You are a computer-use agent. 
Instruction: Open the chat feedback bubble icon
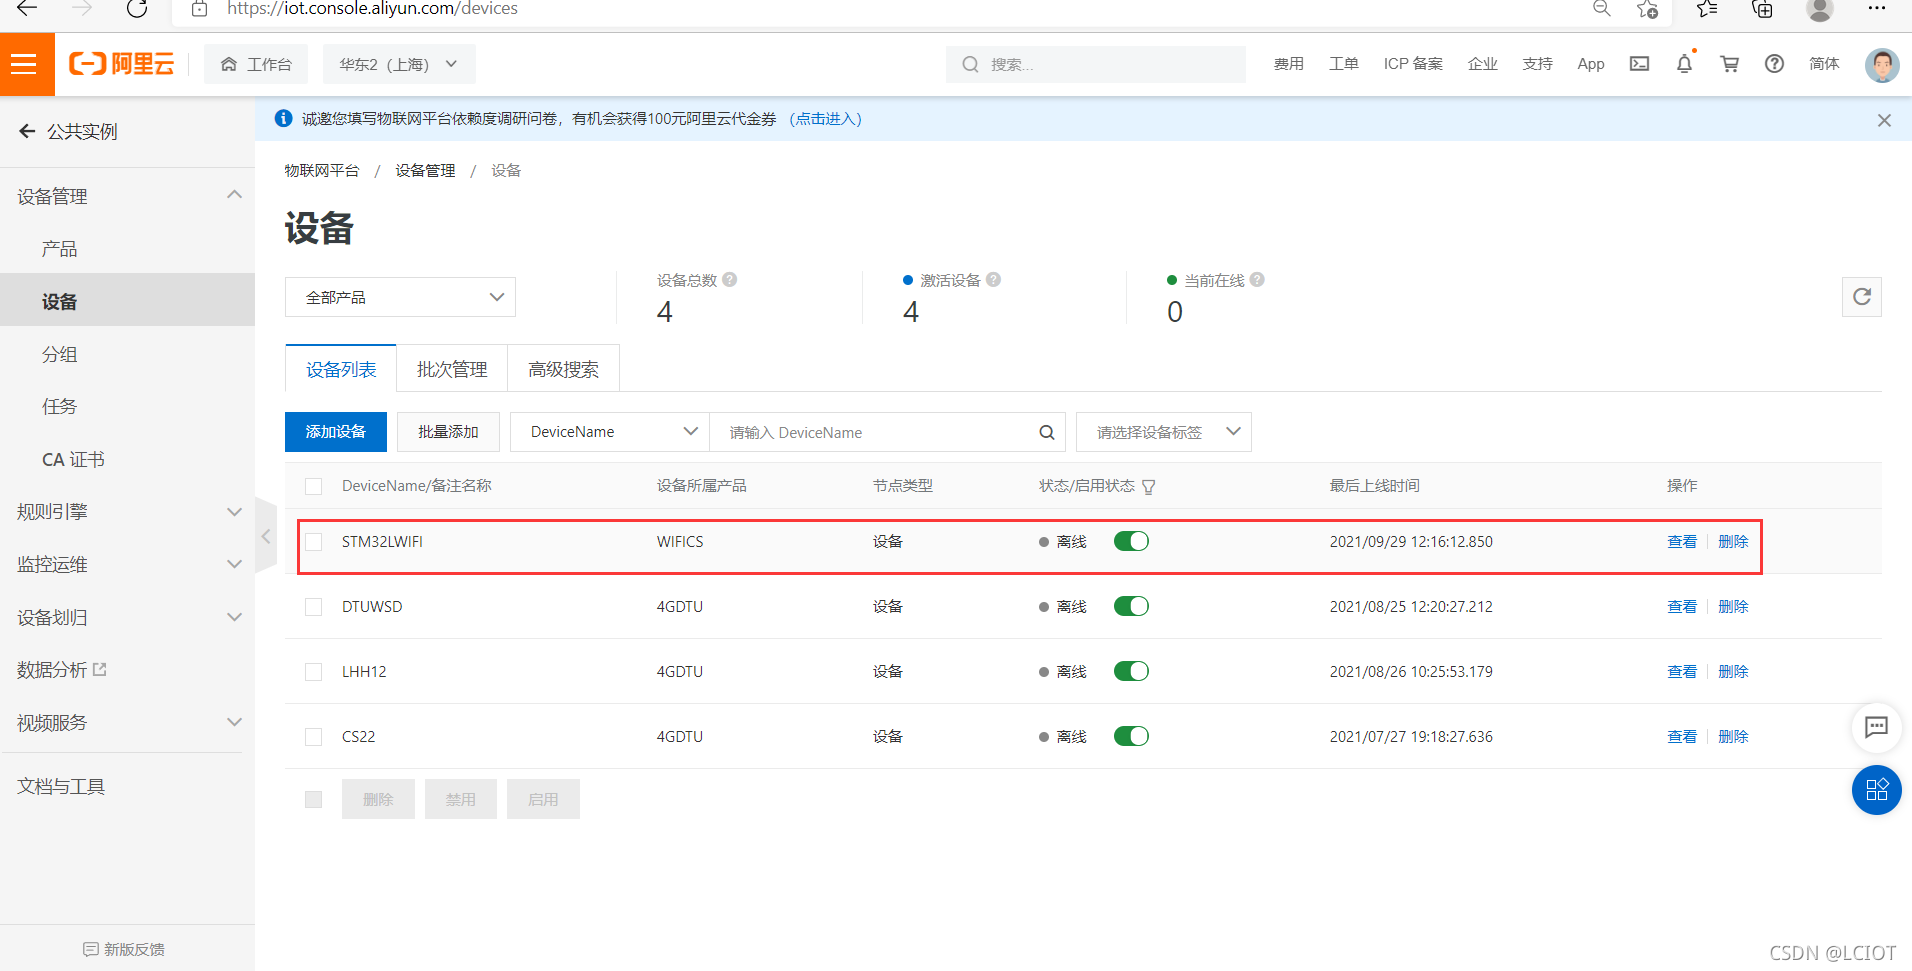pyautogui.click(x=1876, y=727)
